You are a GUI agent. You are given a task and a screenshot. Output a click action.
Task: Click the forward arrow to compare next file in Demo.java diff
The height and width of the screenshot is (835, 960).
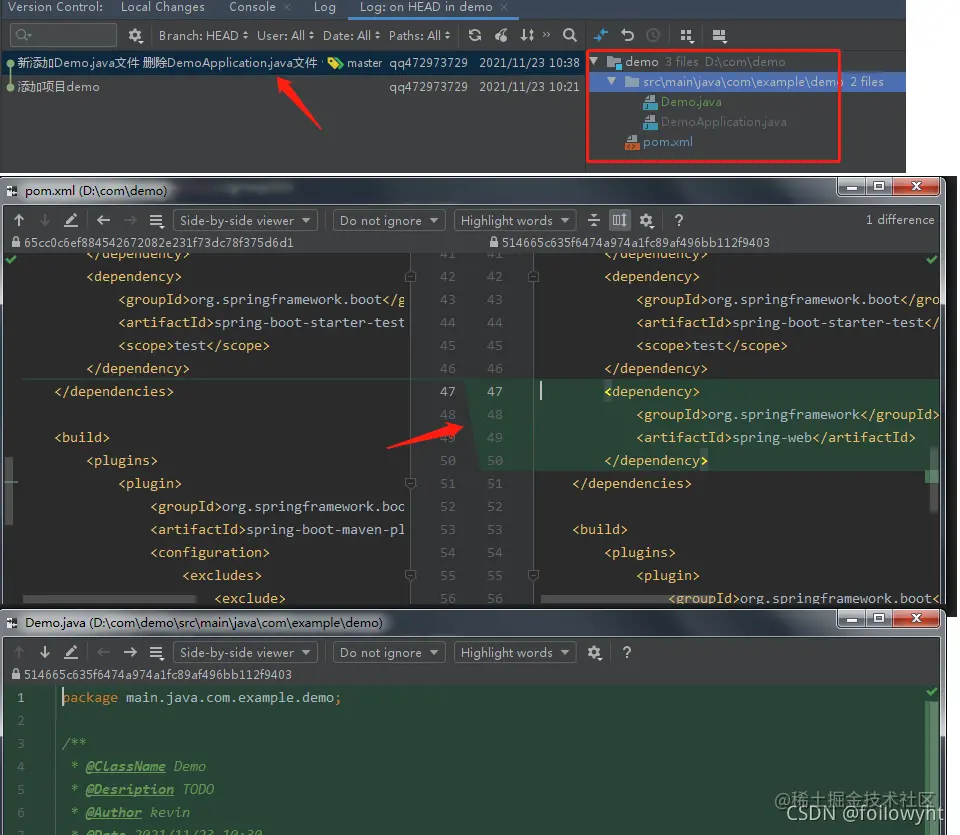click(130, 653)
